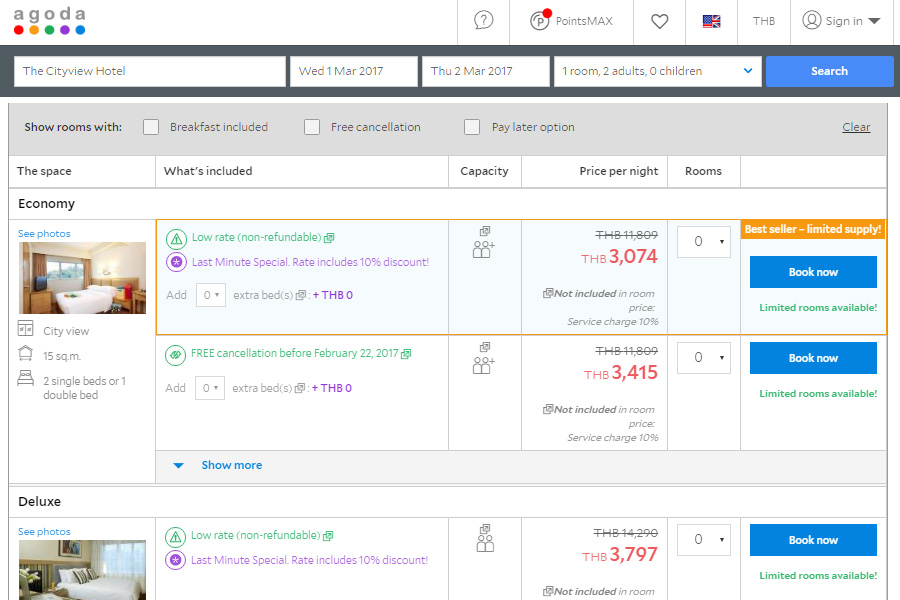Open the rooms and guests dropdown

coord(657,71)
